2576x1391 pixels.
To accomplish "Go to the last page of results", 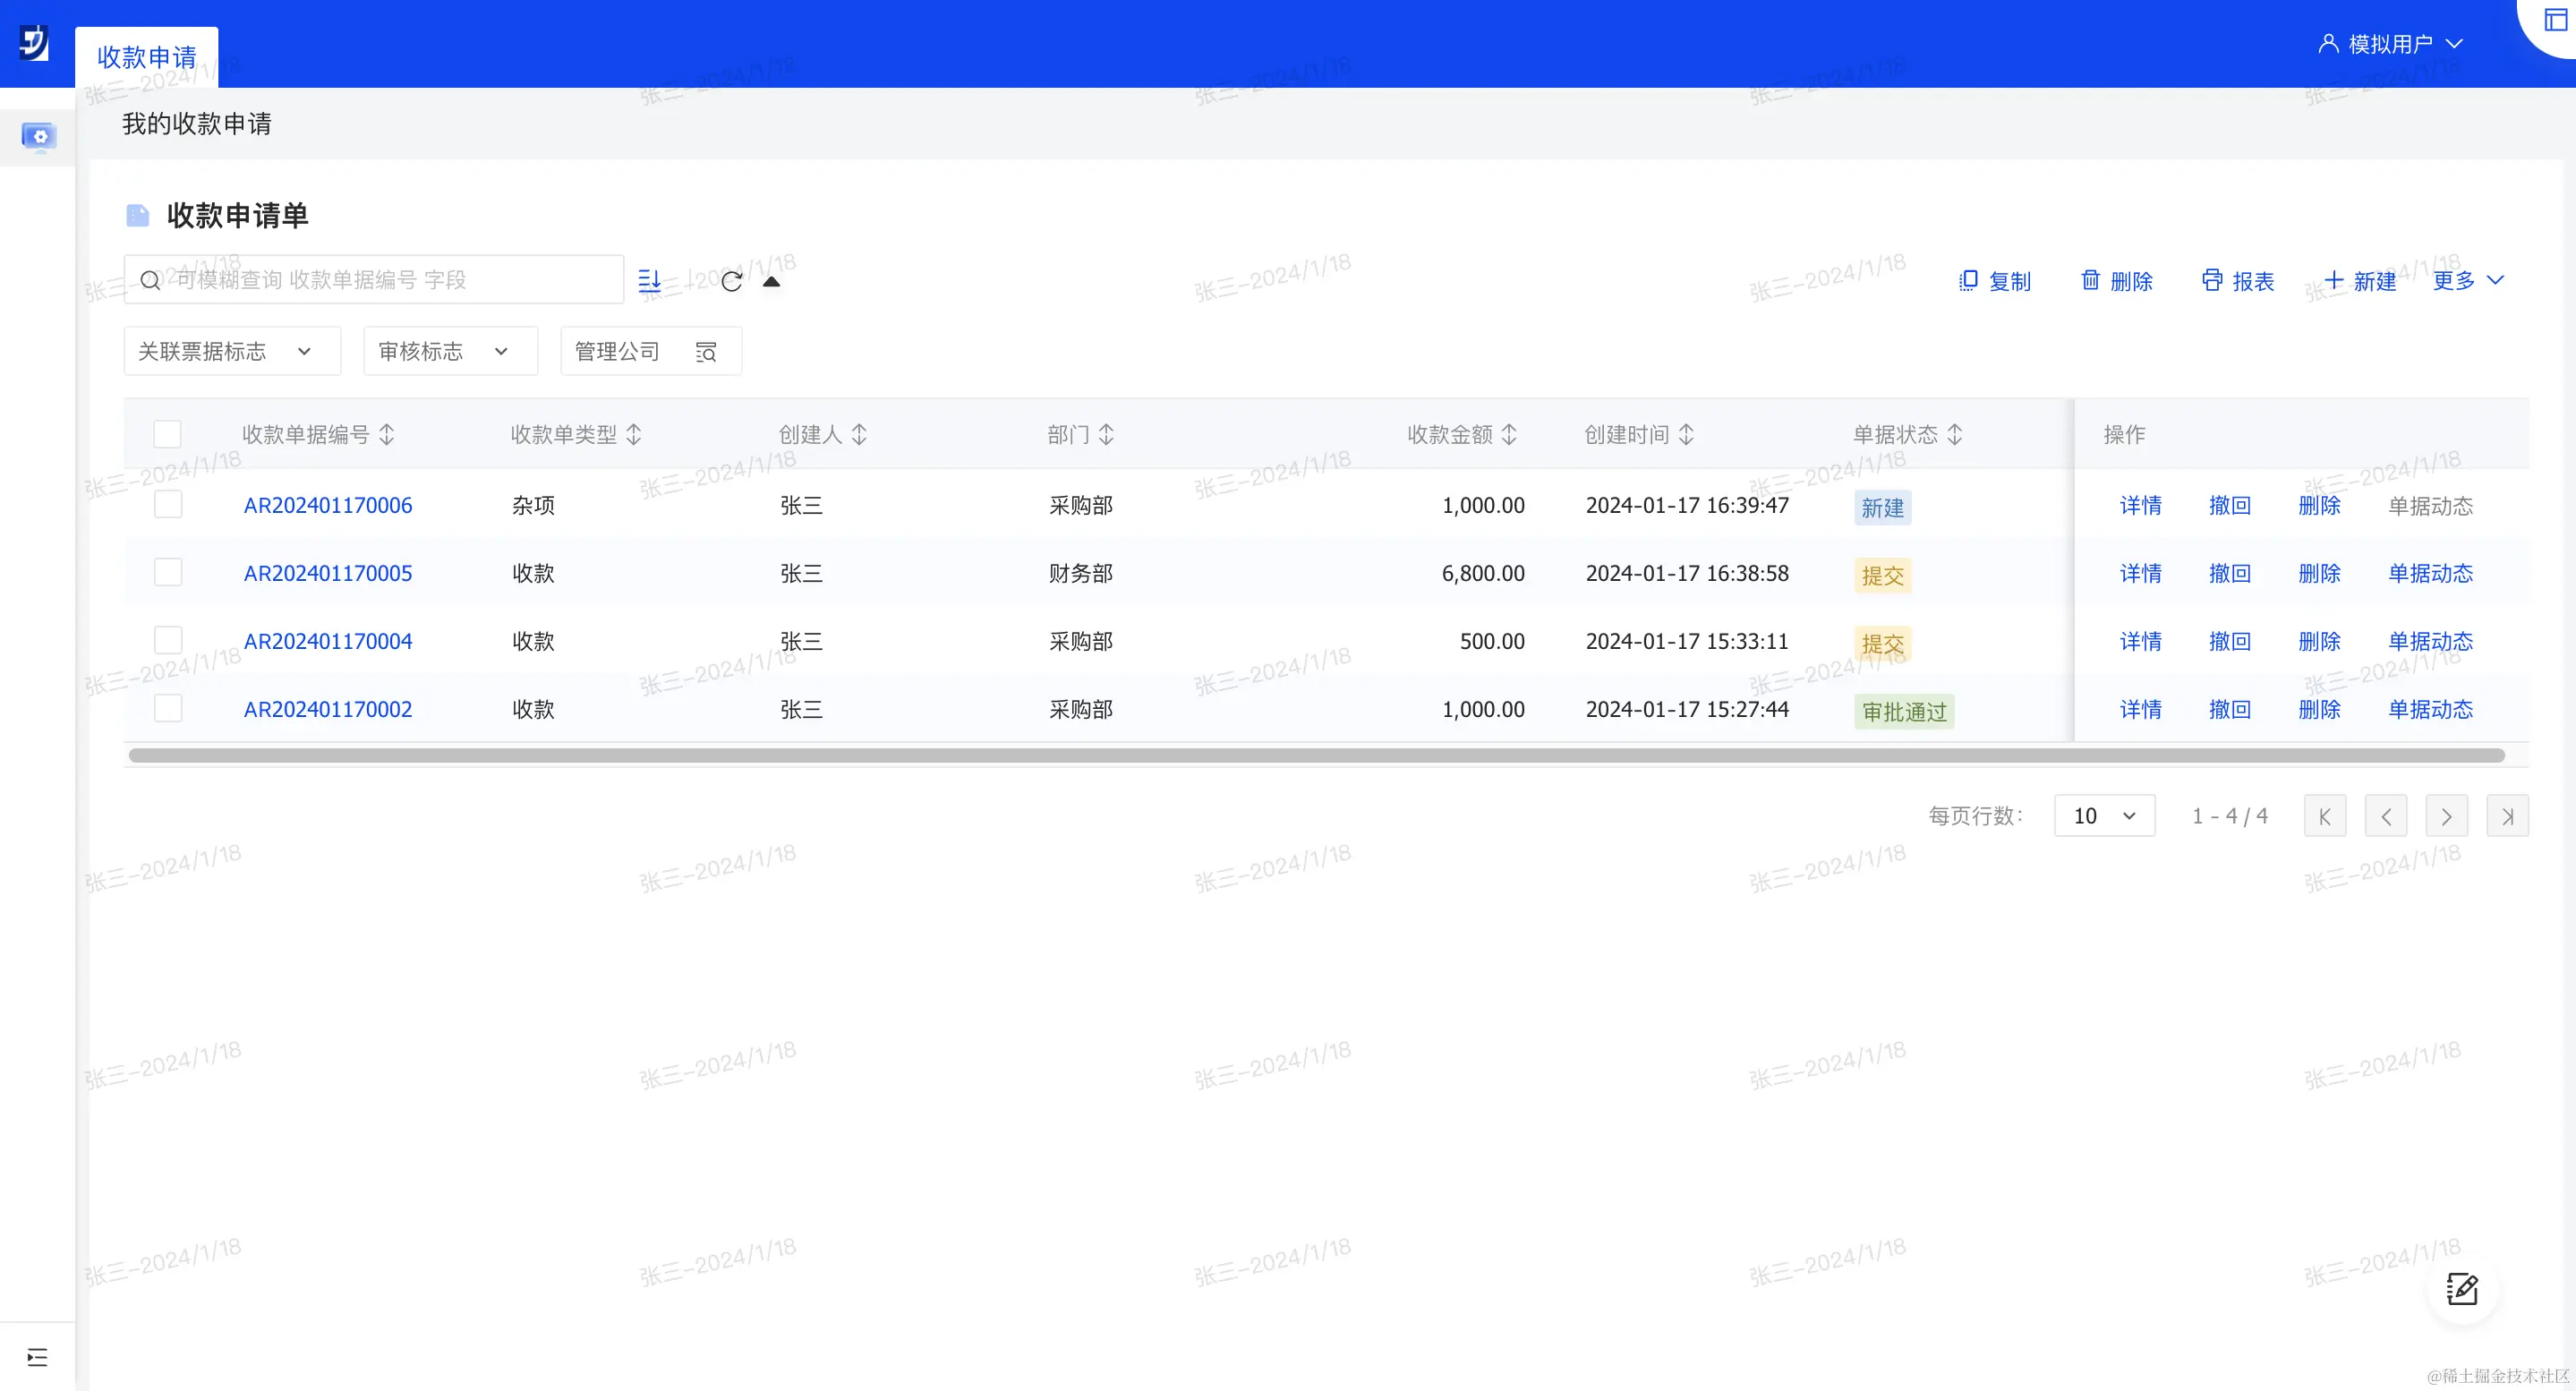I will click(2507, 816).
